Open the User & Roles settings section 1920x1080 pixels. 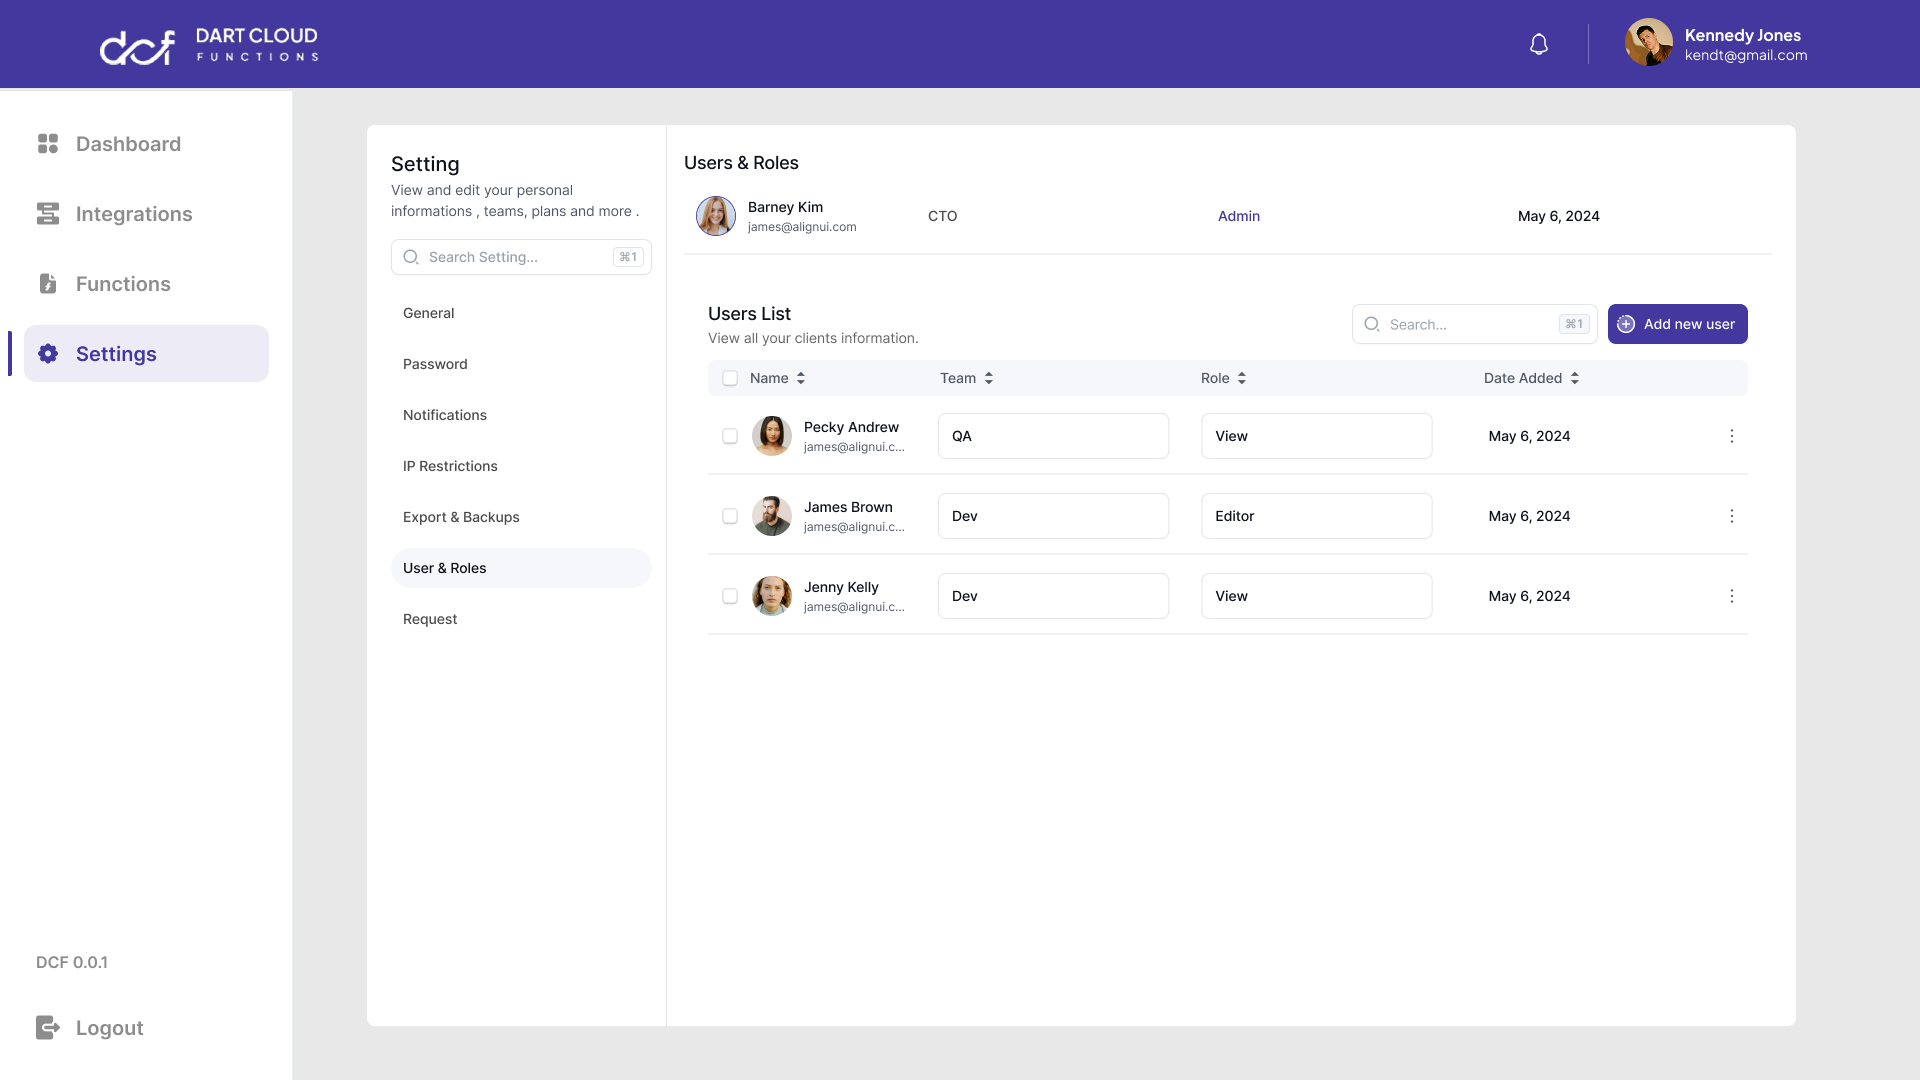point(520,567)
